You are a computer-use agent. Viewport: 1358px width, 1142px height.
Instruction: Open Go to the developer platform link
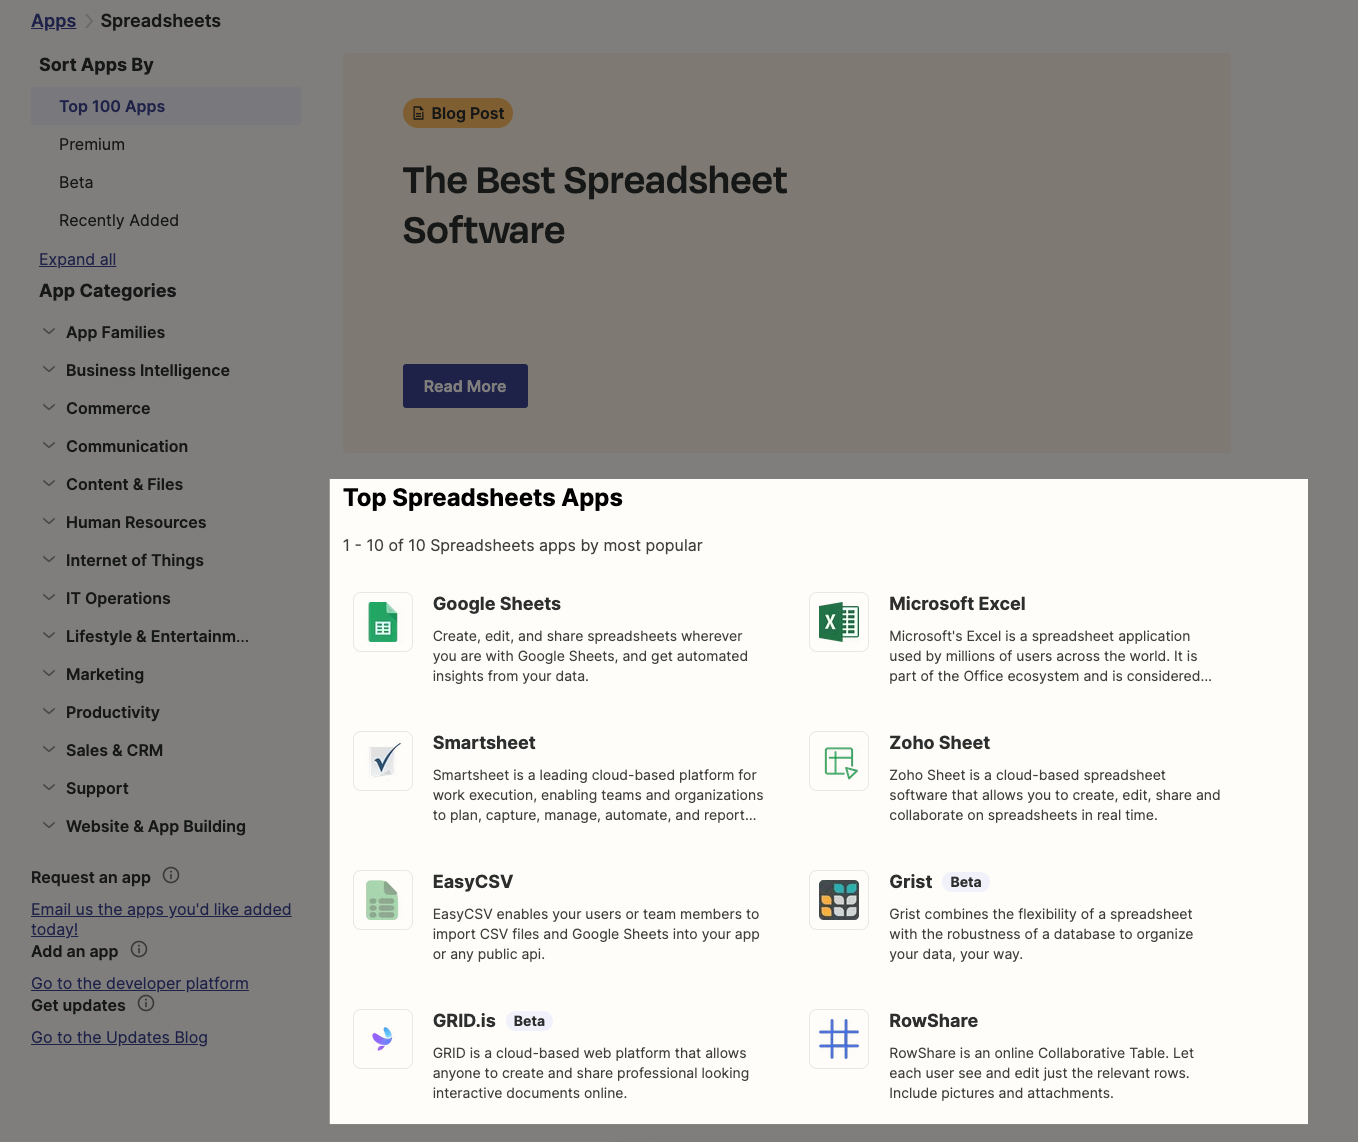tap(140, 983)
